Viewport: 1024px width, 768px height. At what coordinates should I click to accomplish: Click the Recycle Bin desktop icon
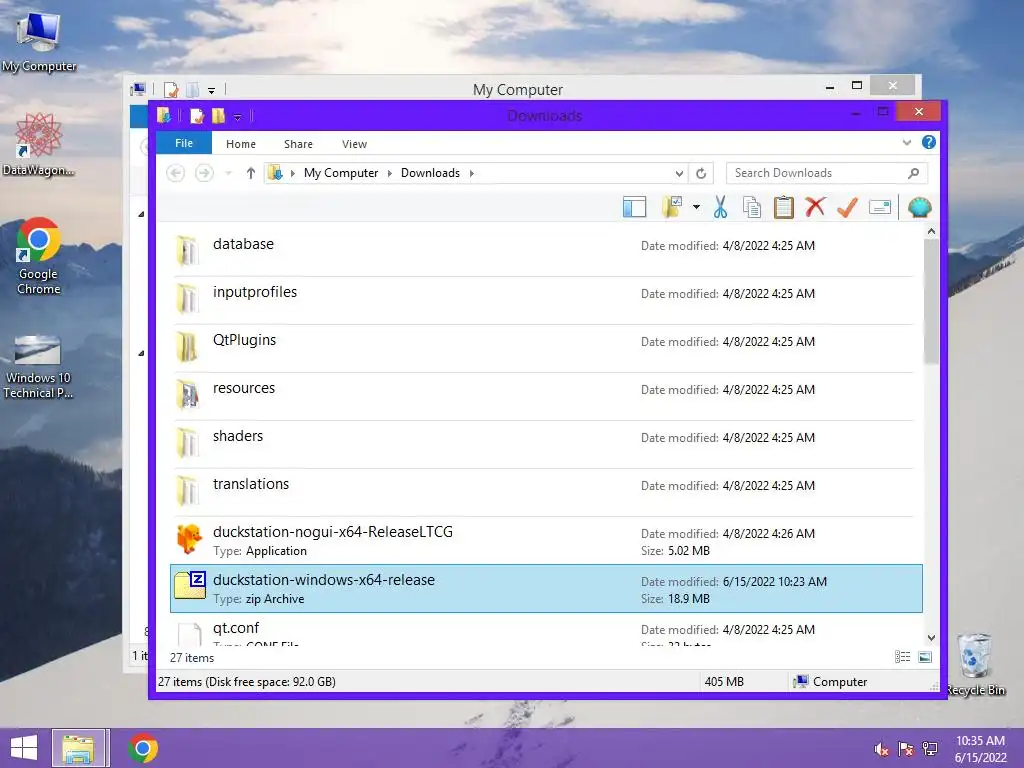tap(975, 665)
